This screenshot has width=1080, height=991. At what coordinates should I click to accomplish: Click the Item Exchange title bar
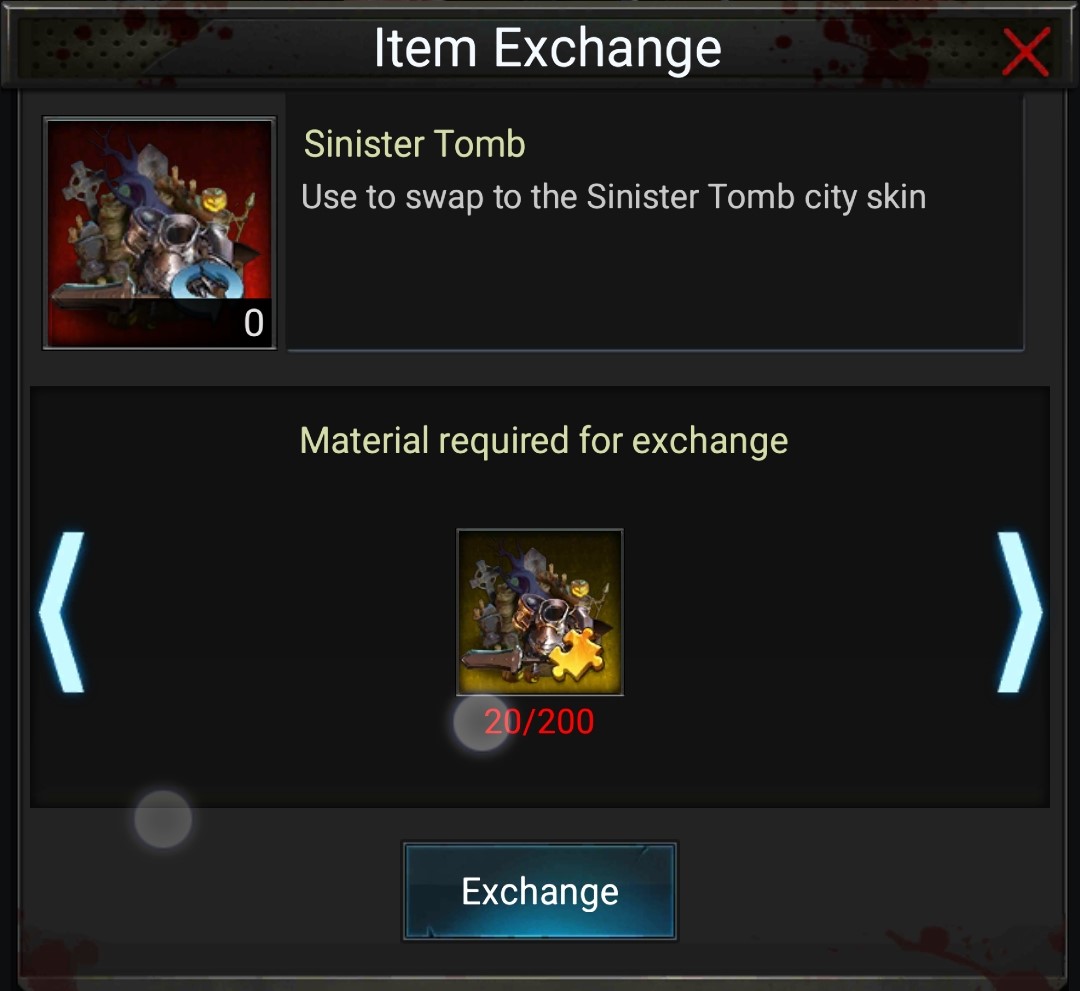coord(547,48)
